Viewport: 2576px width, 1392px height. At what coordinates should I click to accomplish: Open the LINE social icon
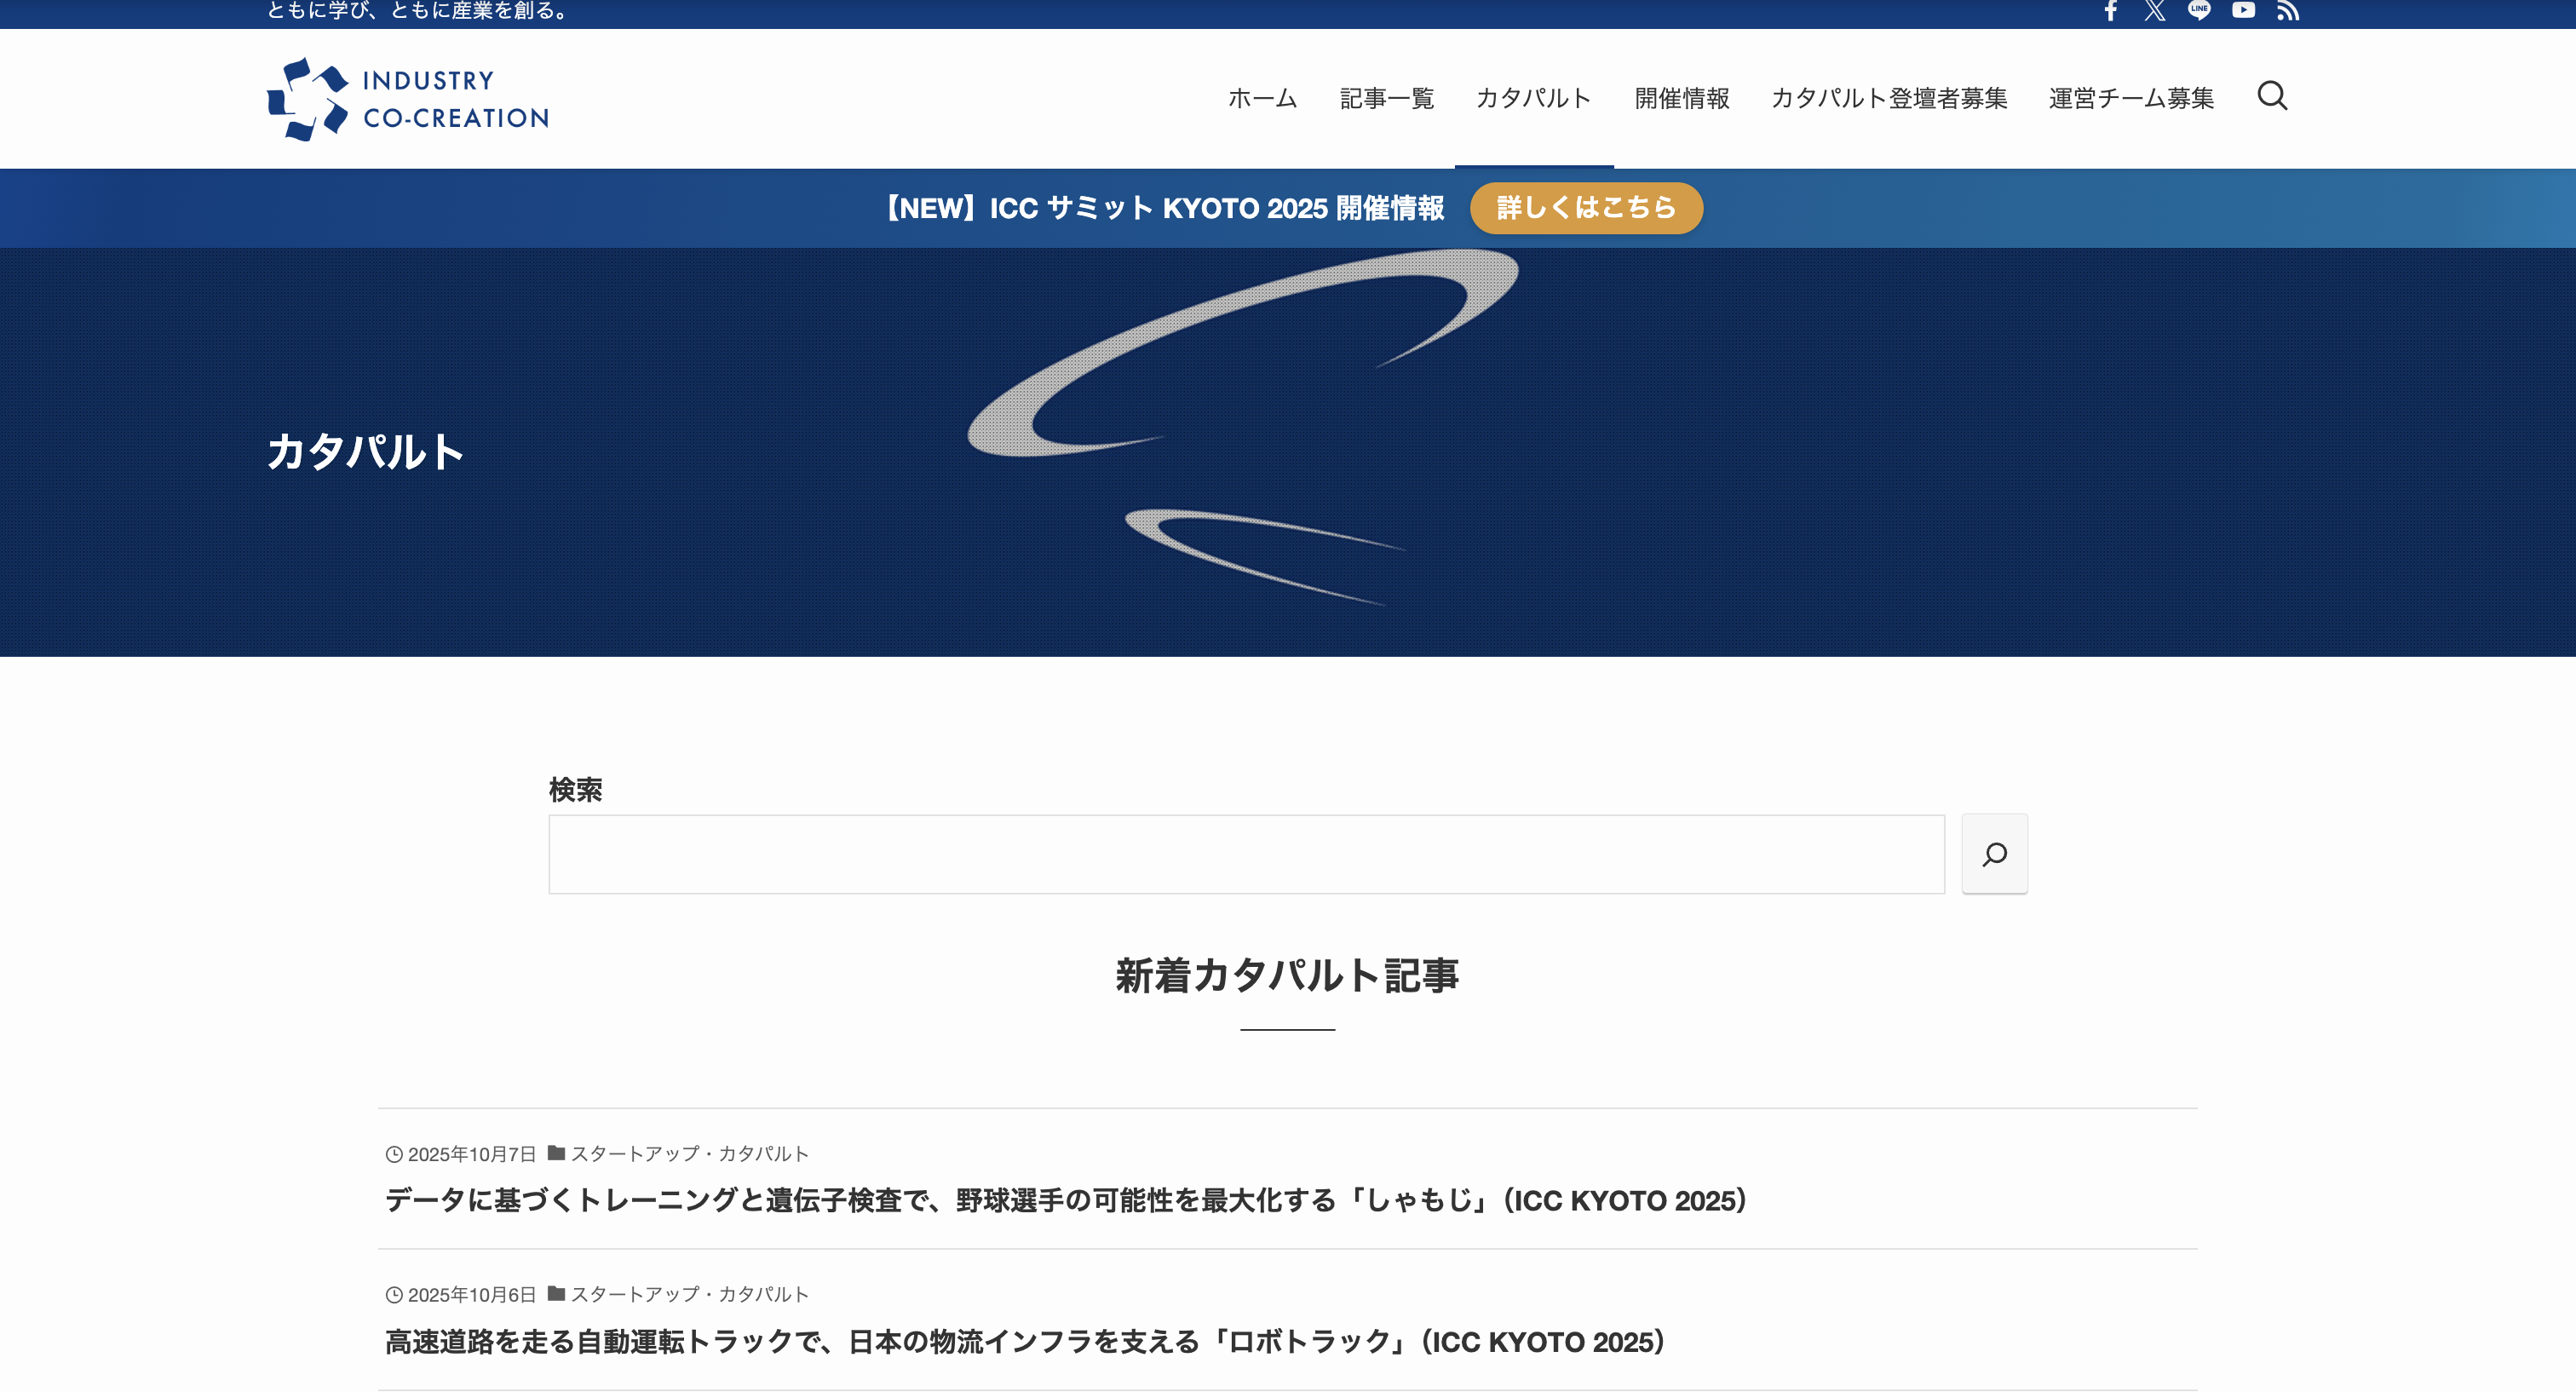pos(2199,11)
